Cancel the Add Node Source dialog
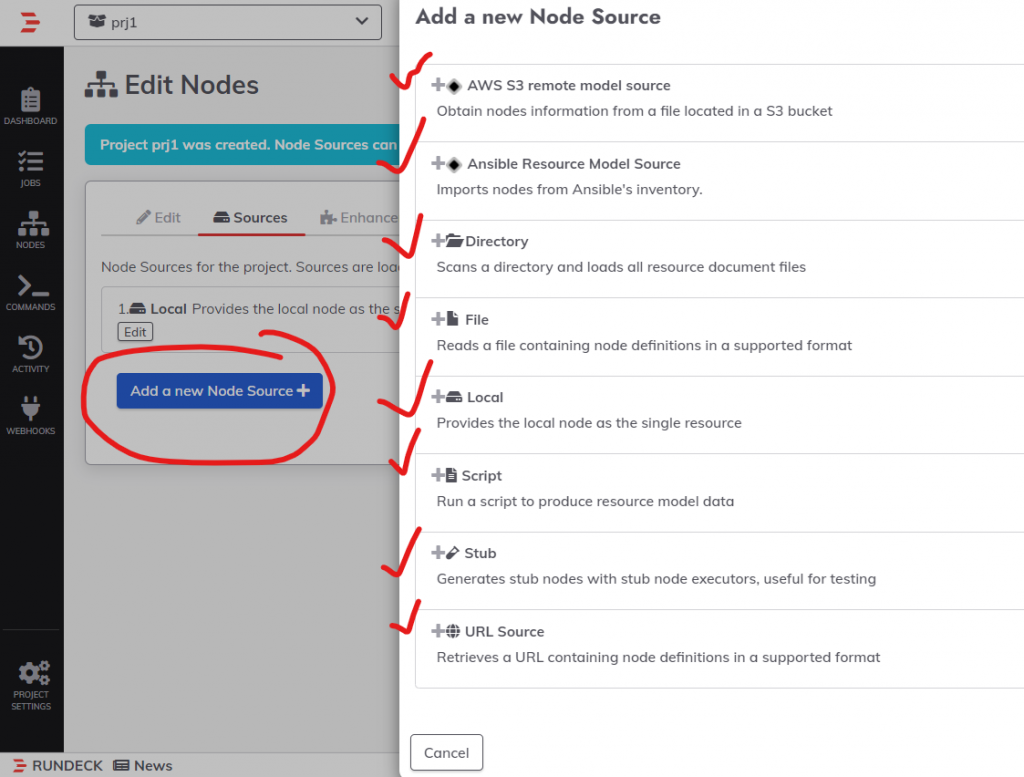 446,753
